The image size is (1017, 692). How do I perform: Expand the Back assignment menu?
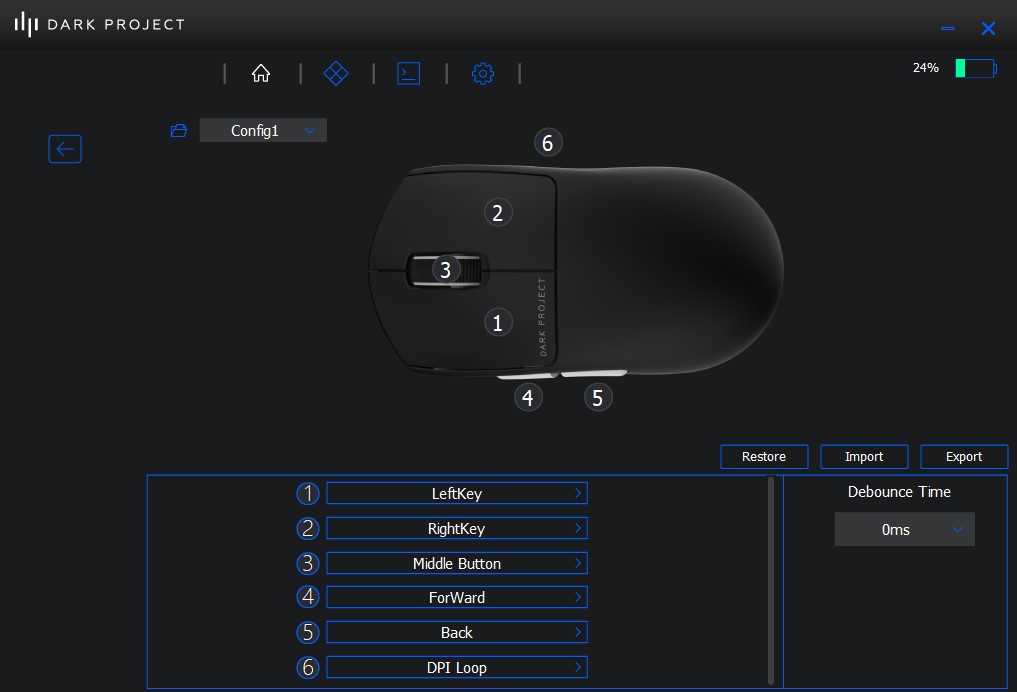(457, 632)
